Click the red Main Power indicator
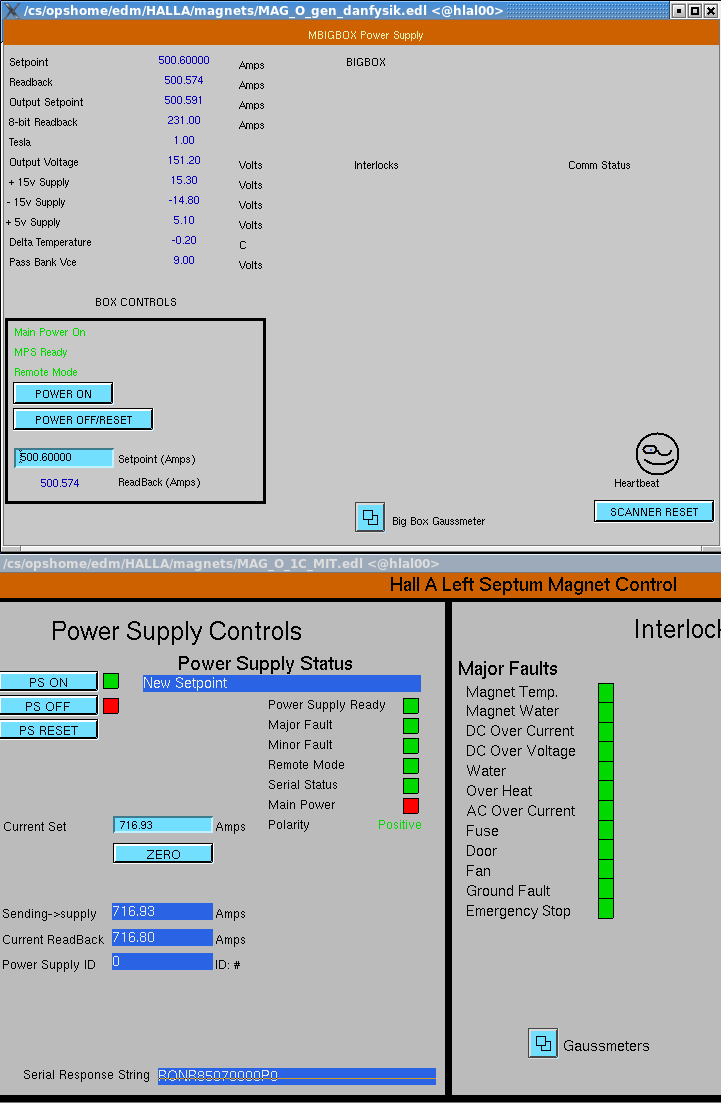The image size is (721, 1104). [x=411, y=805]
